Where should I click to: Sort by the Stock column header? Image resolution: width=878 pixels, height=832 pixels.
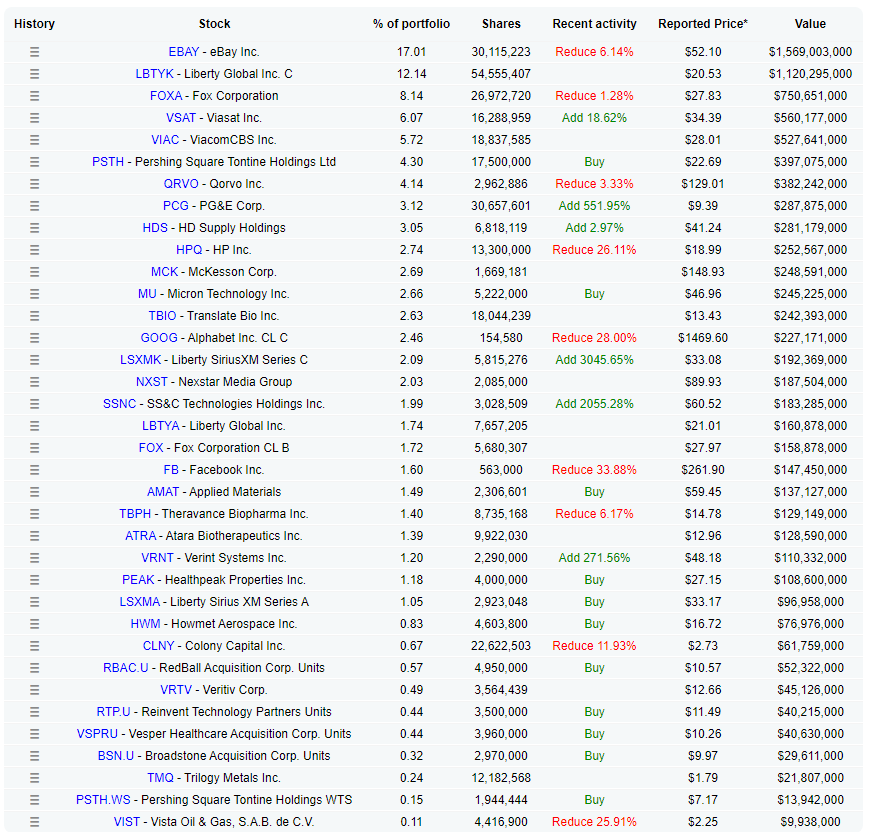click(x=214, y=24)
